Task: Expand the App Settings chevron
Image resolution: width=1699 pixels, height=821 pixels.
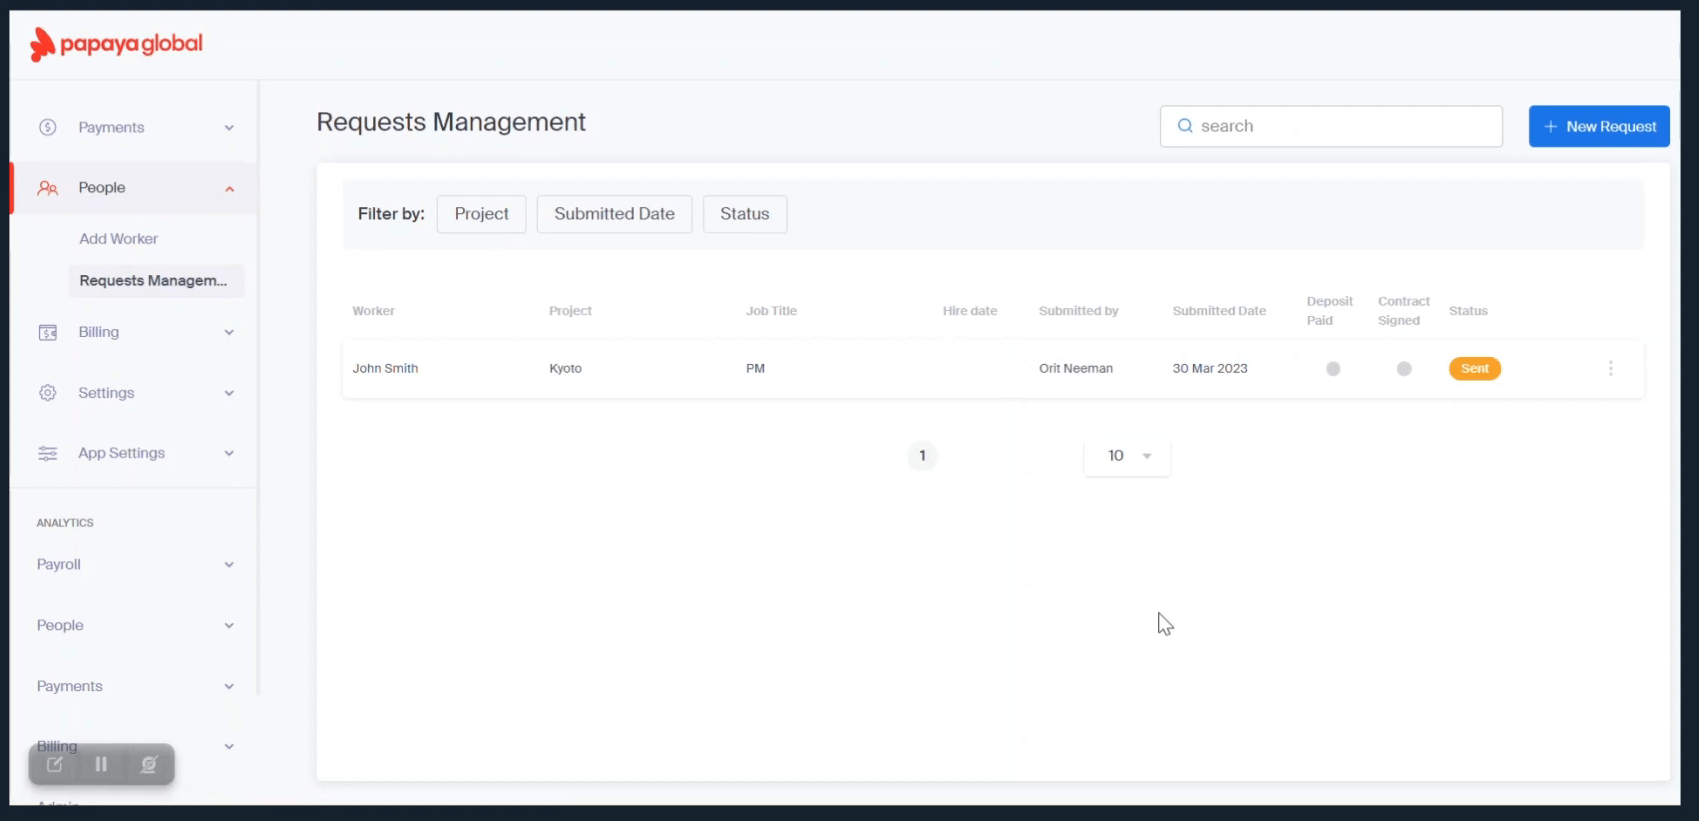Action: (x=229, y=453)
